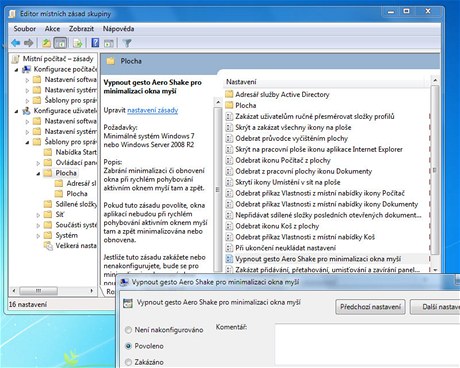Select 'Odebrat z pracovní plochy ikonu Dokumenty'
The image size is (460, 368).
(x=304, y=171)
